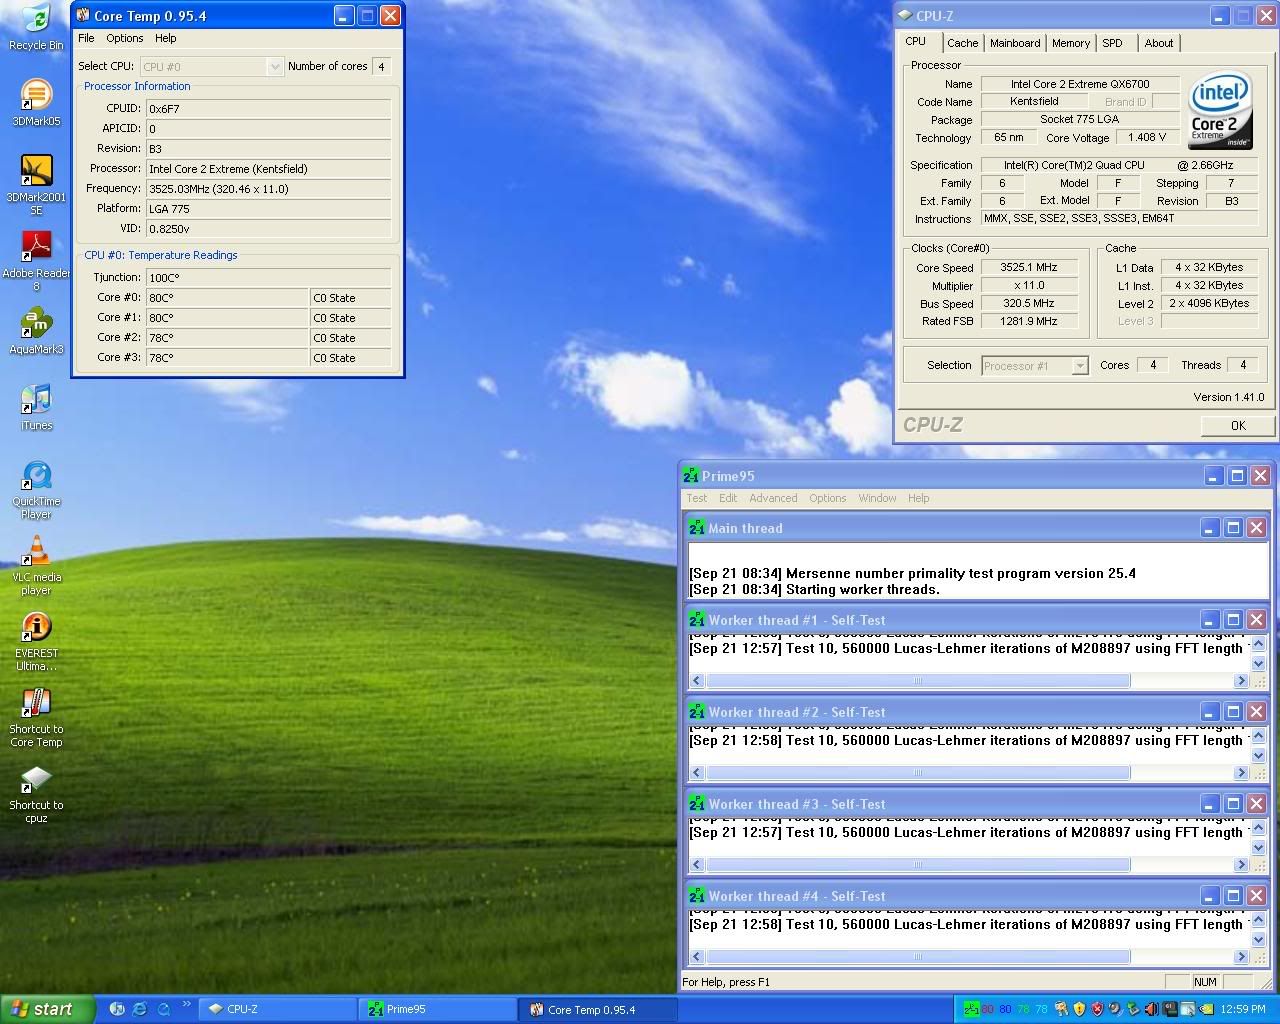
Task: Click the Prime95 title bar icon
Action: click(691, 476)
